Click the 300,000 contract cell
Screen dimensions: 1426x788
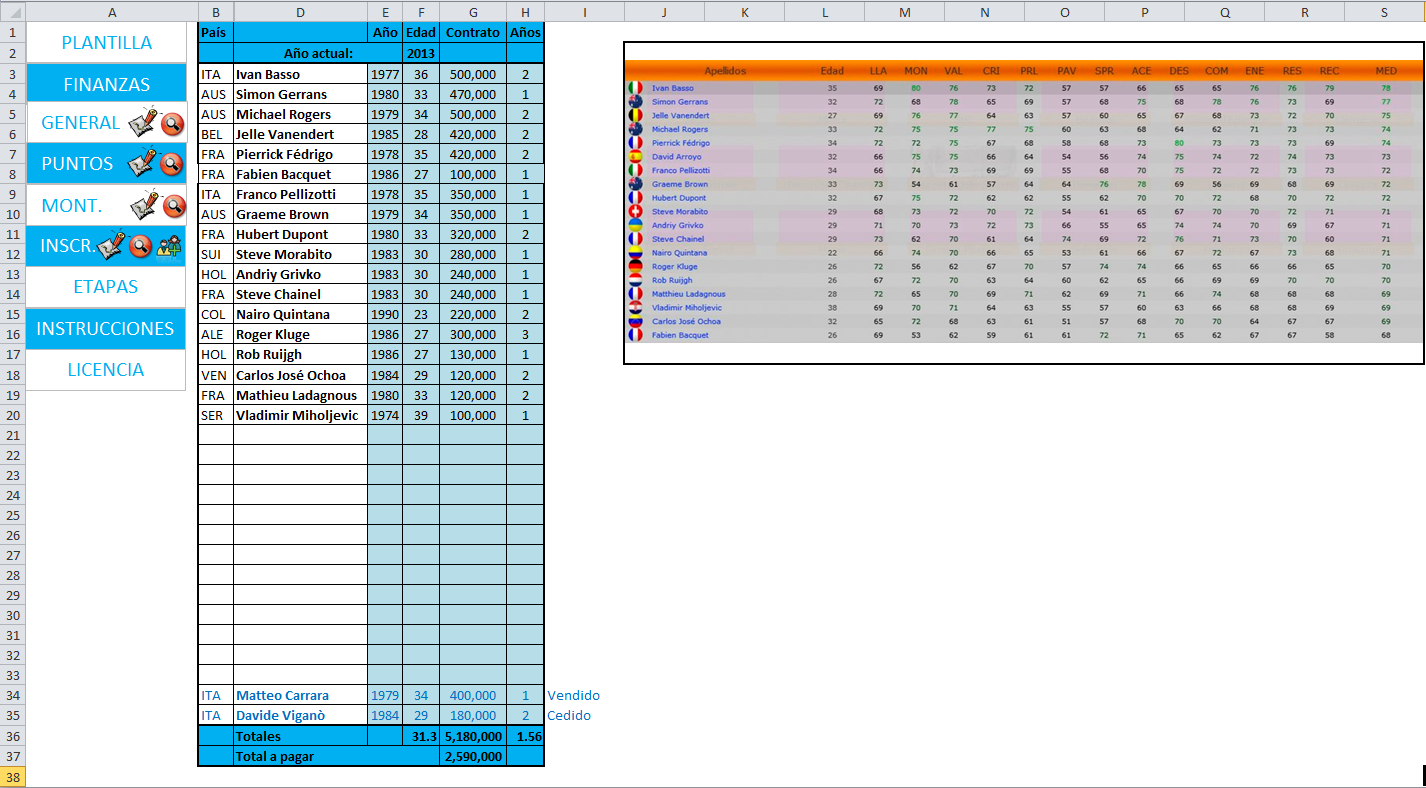(473, 334)
